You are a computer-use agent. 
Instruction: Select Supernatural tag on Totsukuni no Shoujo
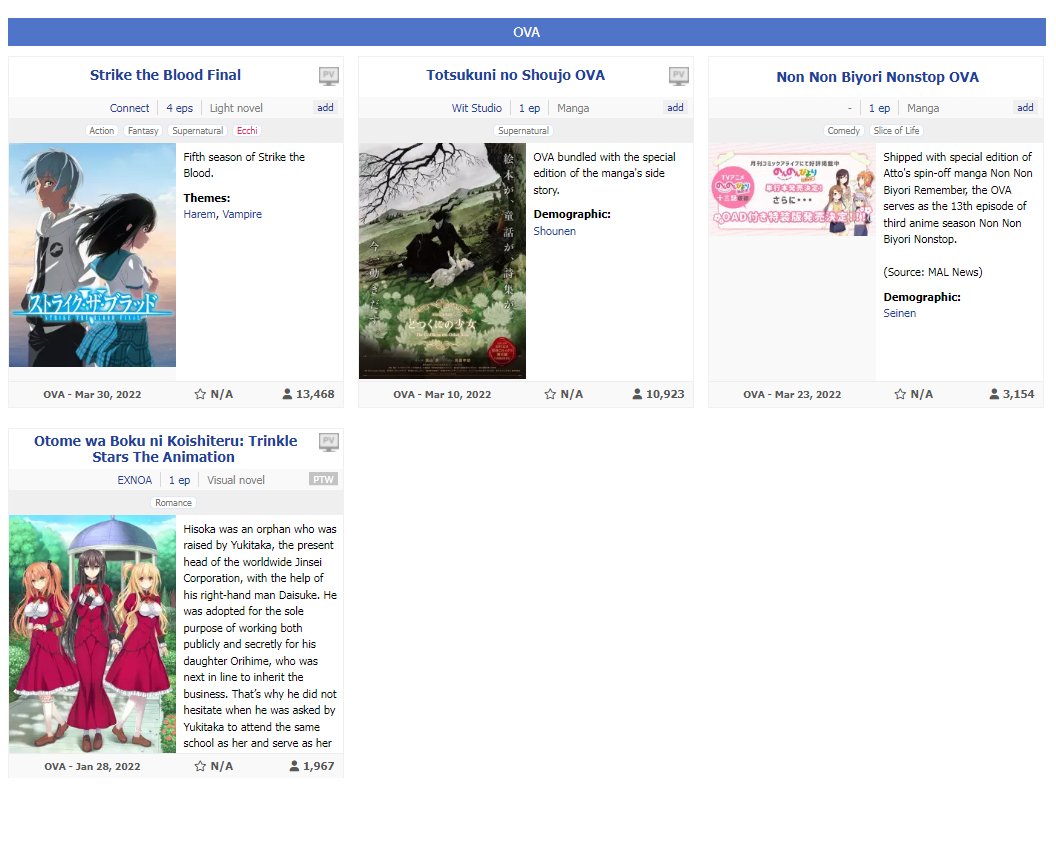[523, 131]
